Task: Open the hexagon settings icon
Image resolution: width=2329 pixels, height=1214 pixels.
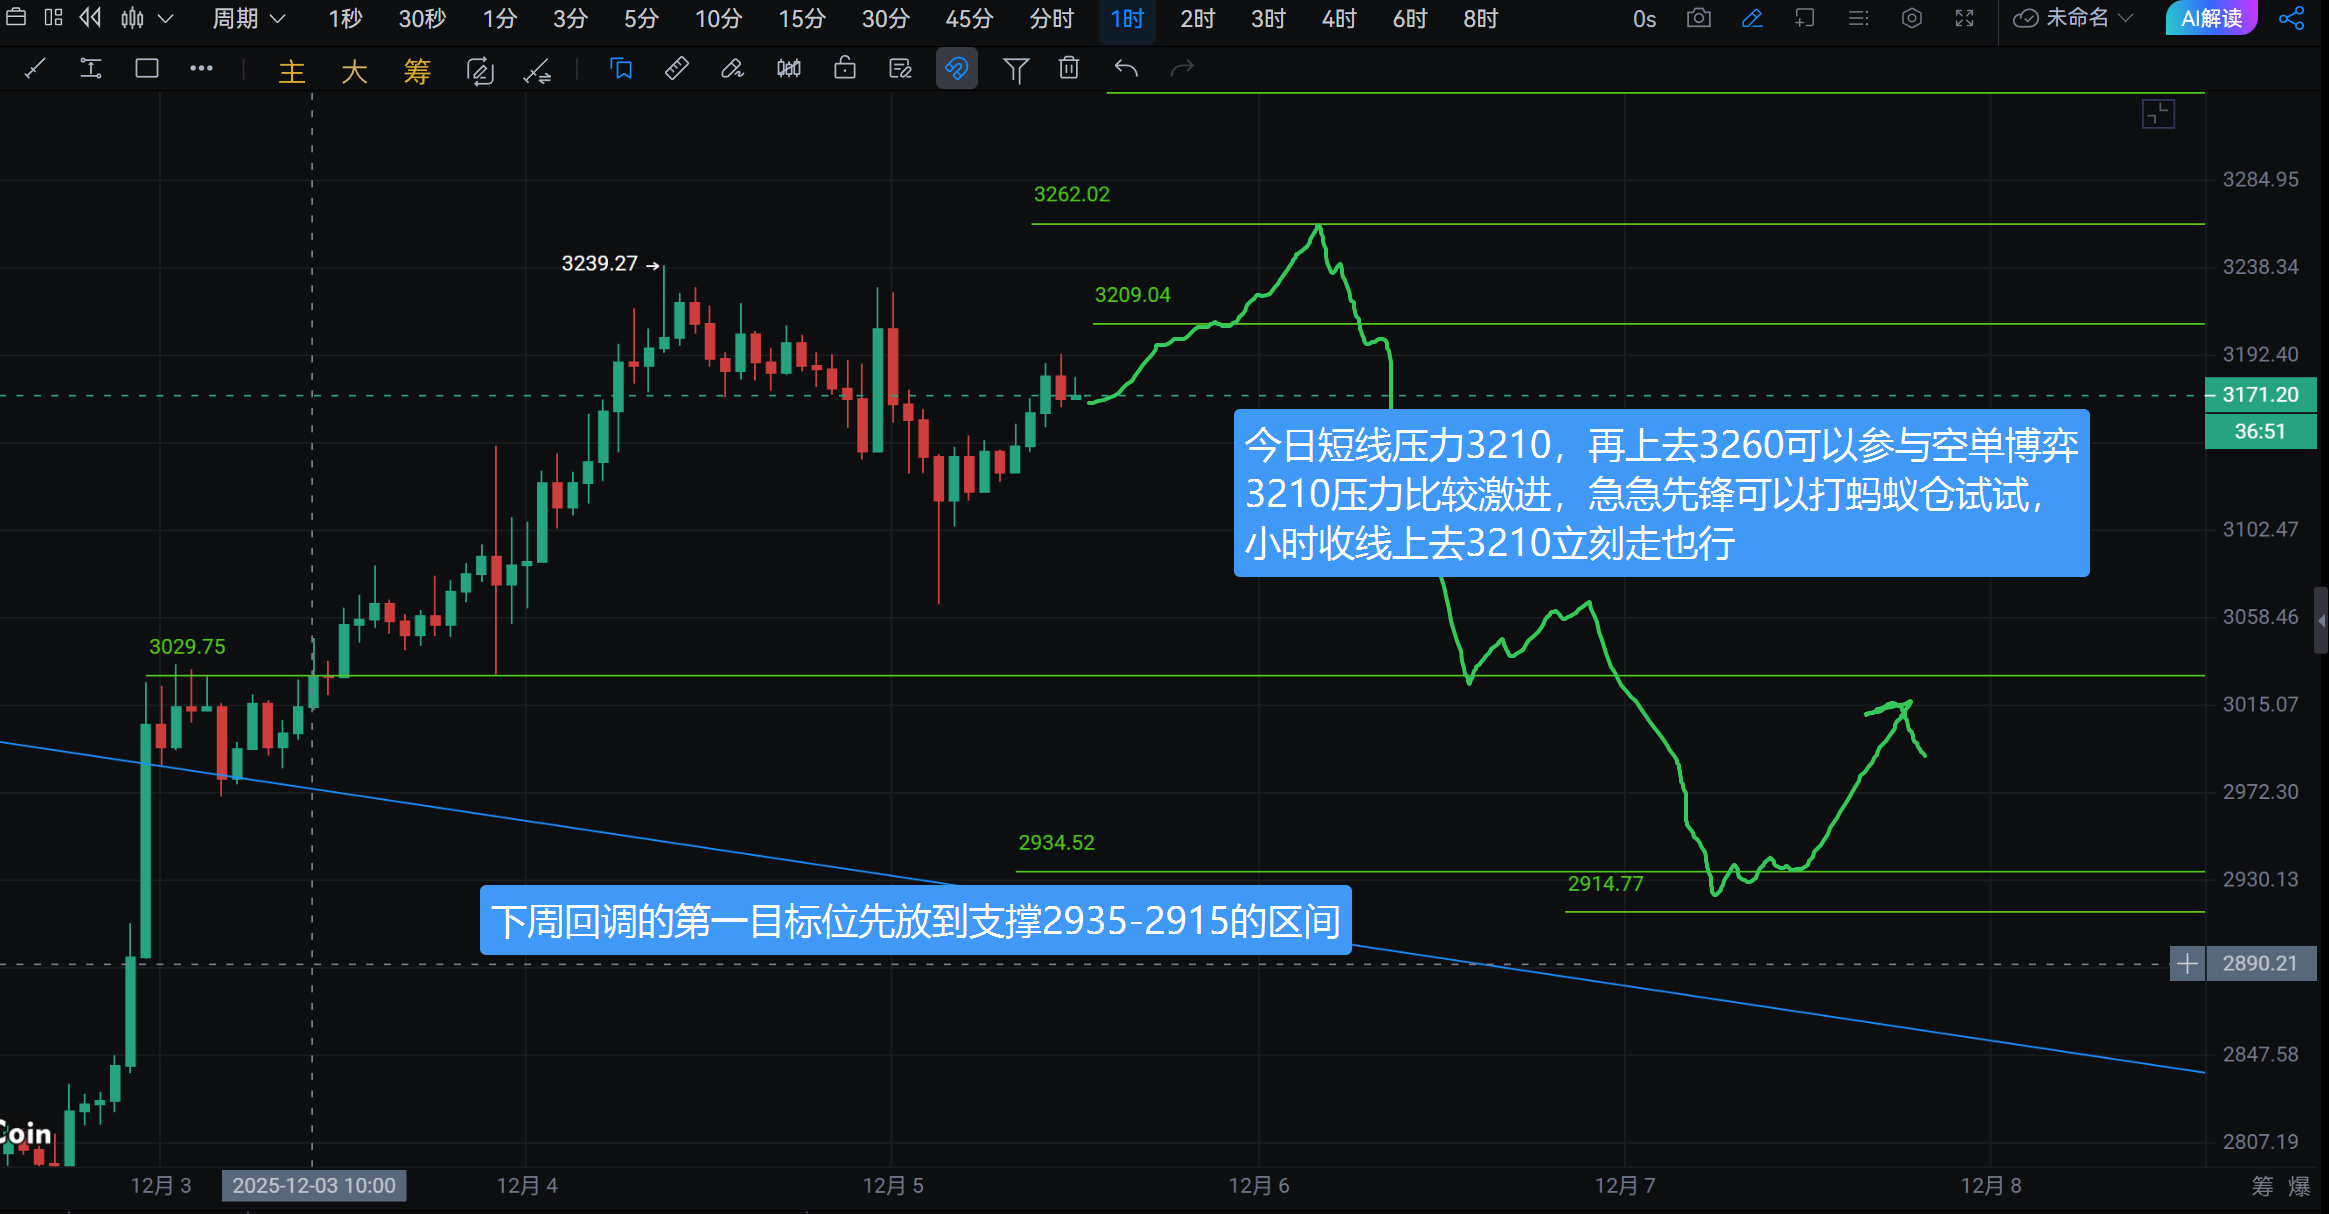Action: pos(1911,19)
